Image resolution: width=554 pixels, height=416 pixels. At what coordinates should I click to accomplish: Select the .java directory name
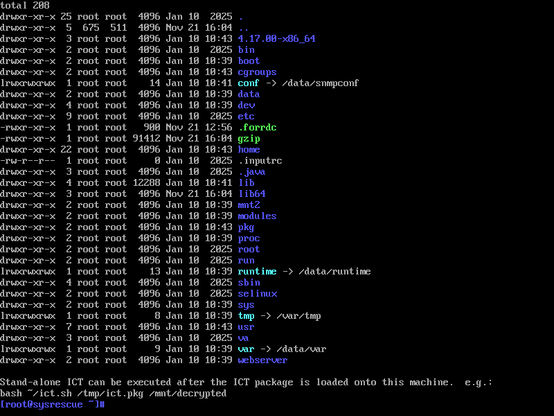pyautogui.click(x=252, y=172)
